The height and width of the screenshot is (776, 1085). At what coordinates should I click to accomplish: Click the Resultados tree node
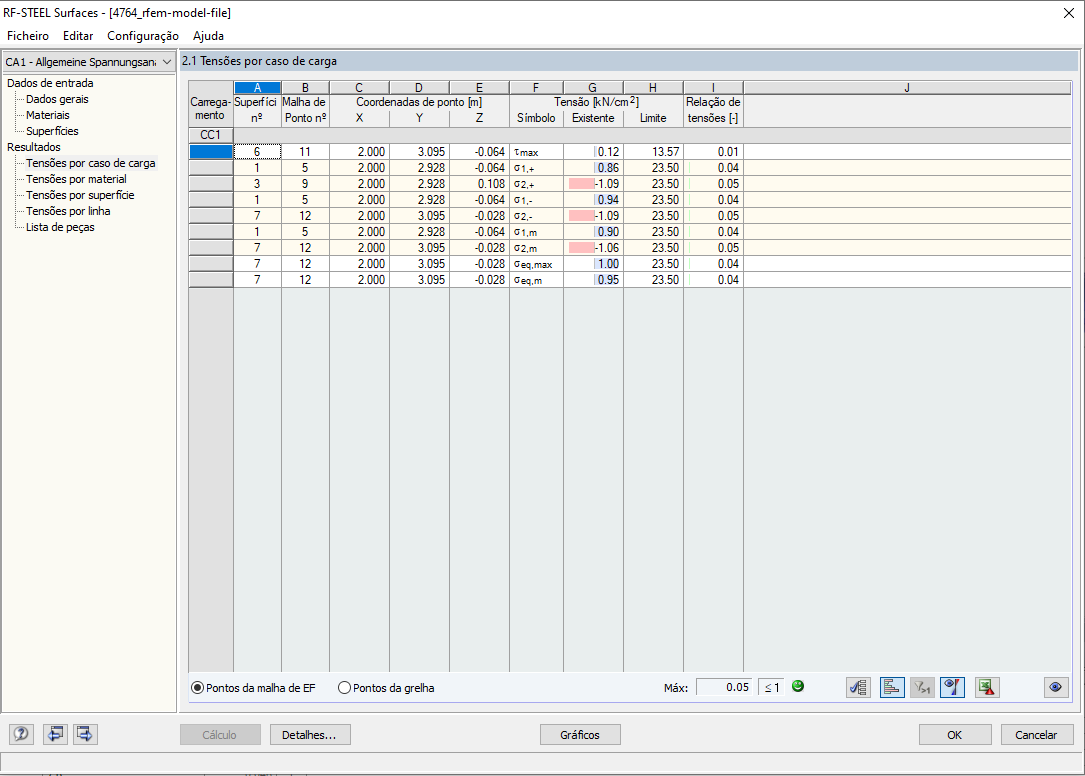pos(33,147)
